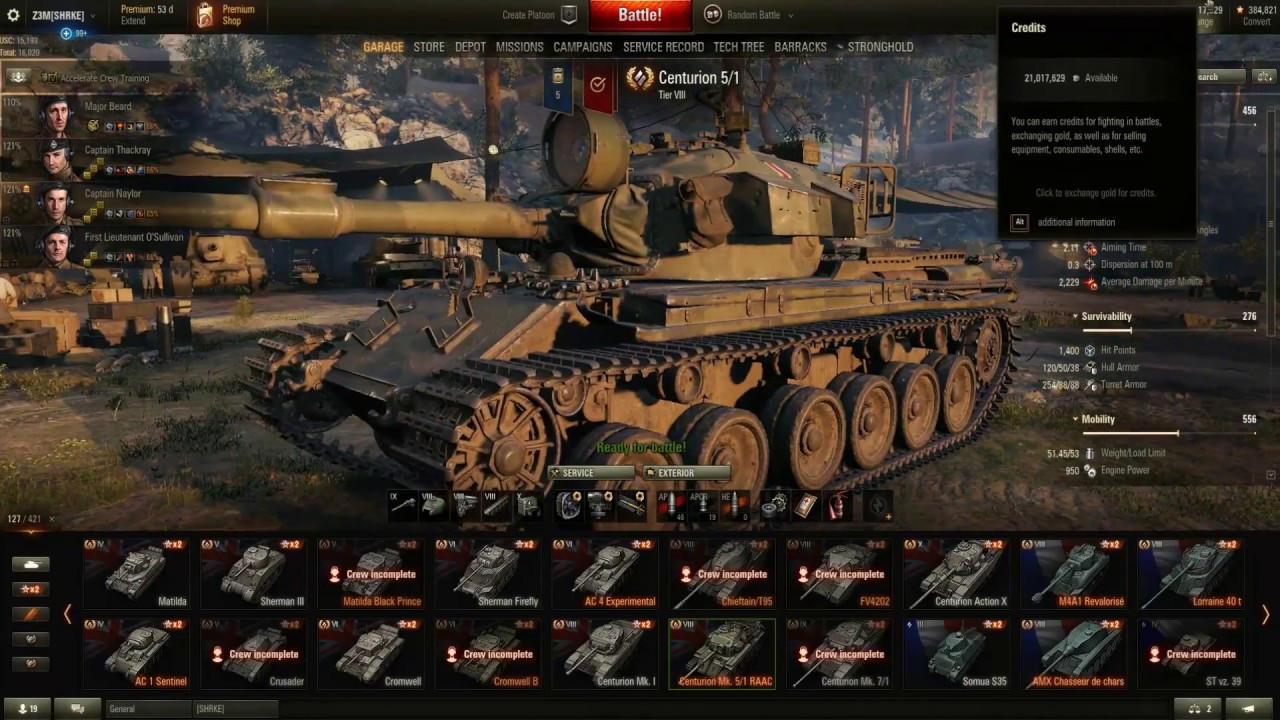Screen dimensions: 1280x720
Task: Switch to the BARRACKS tab
Action: (x=800, y=47)
